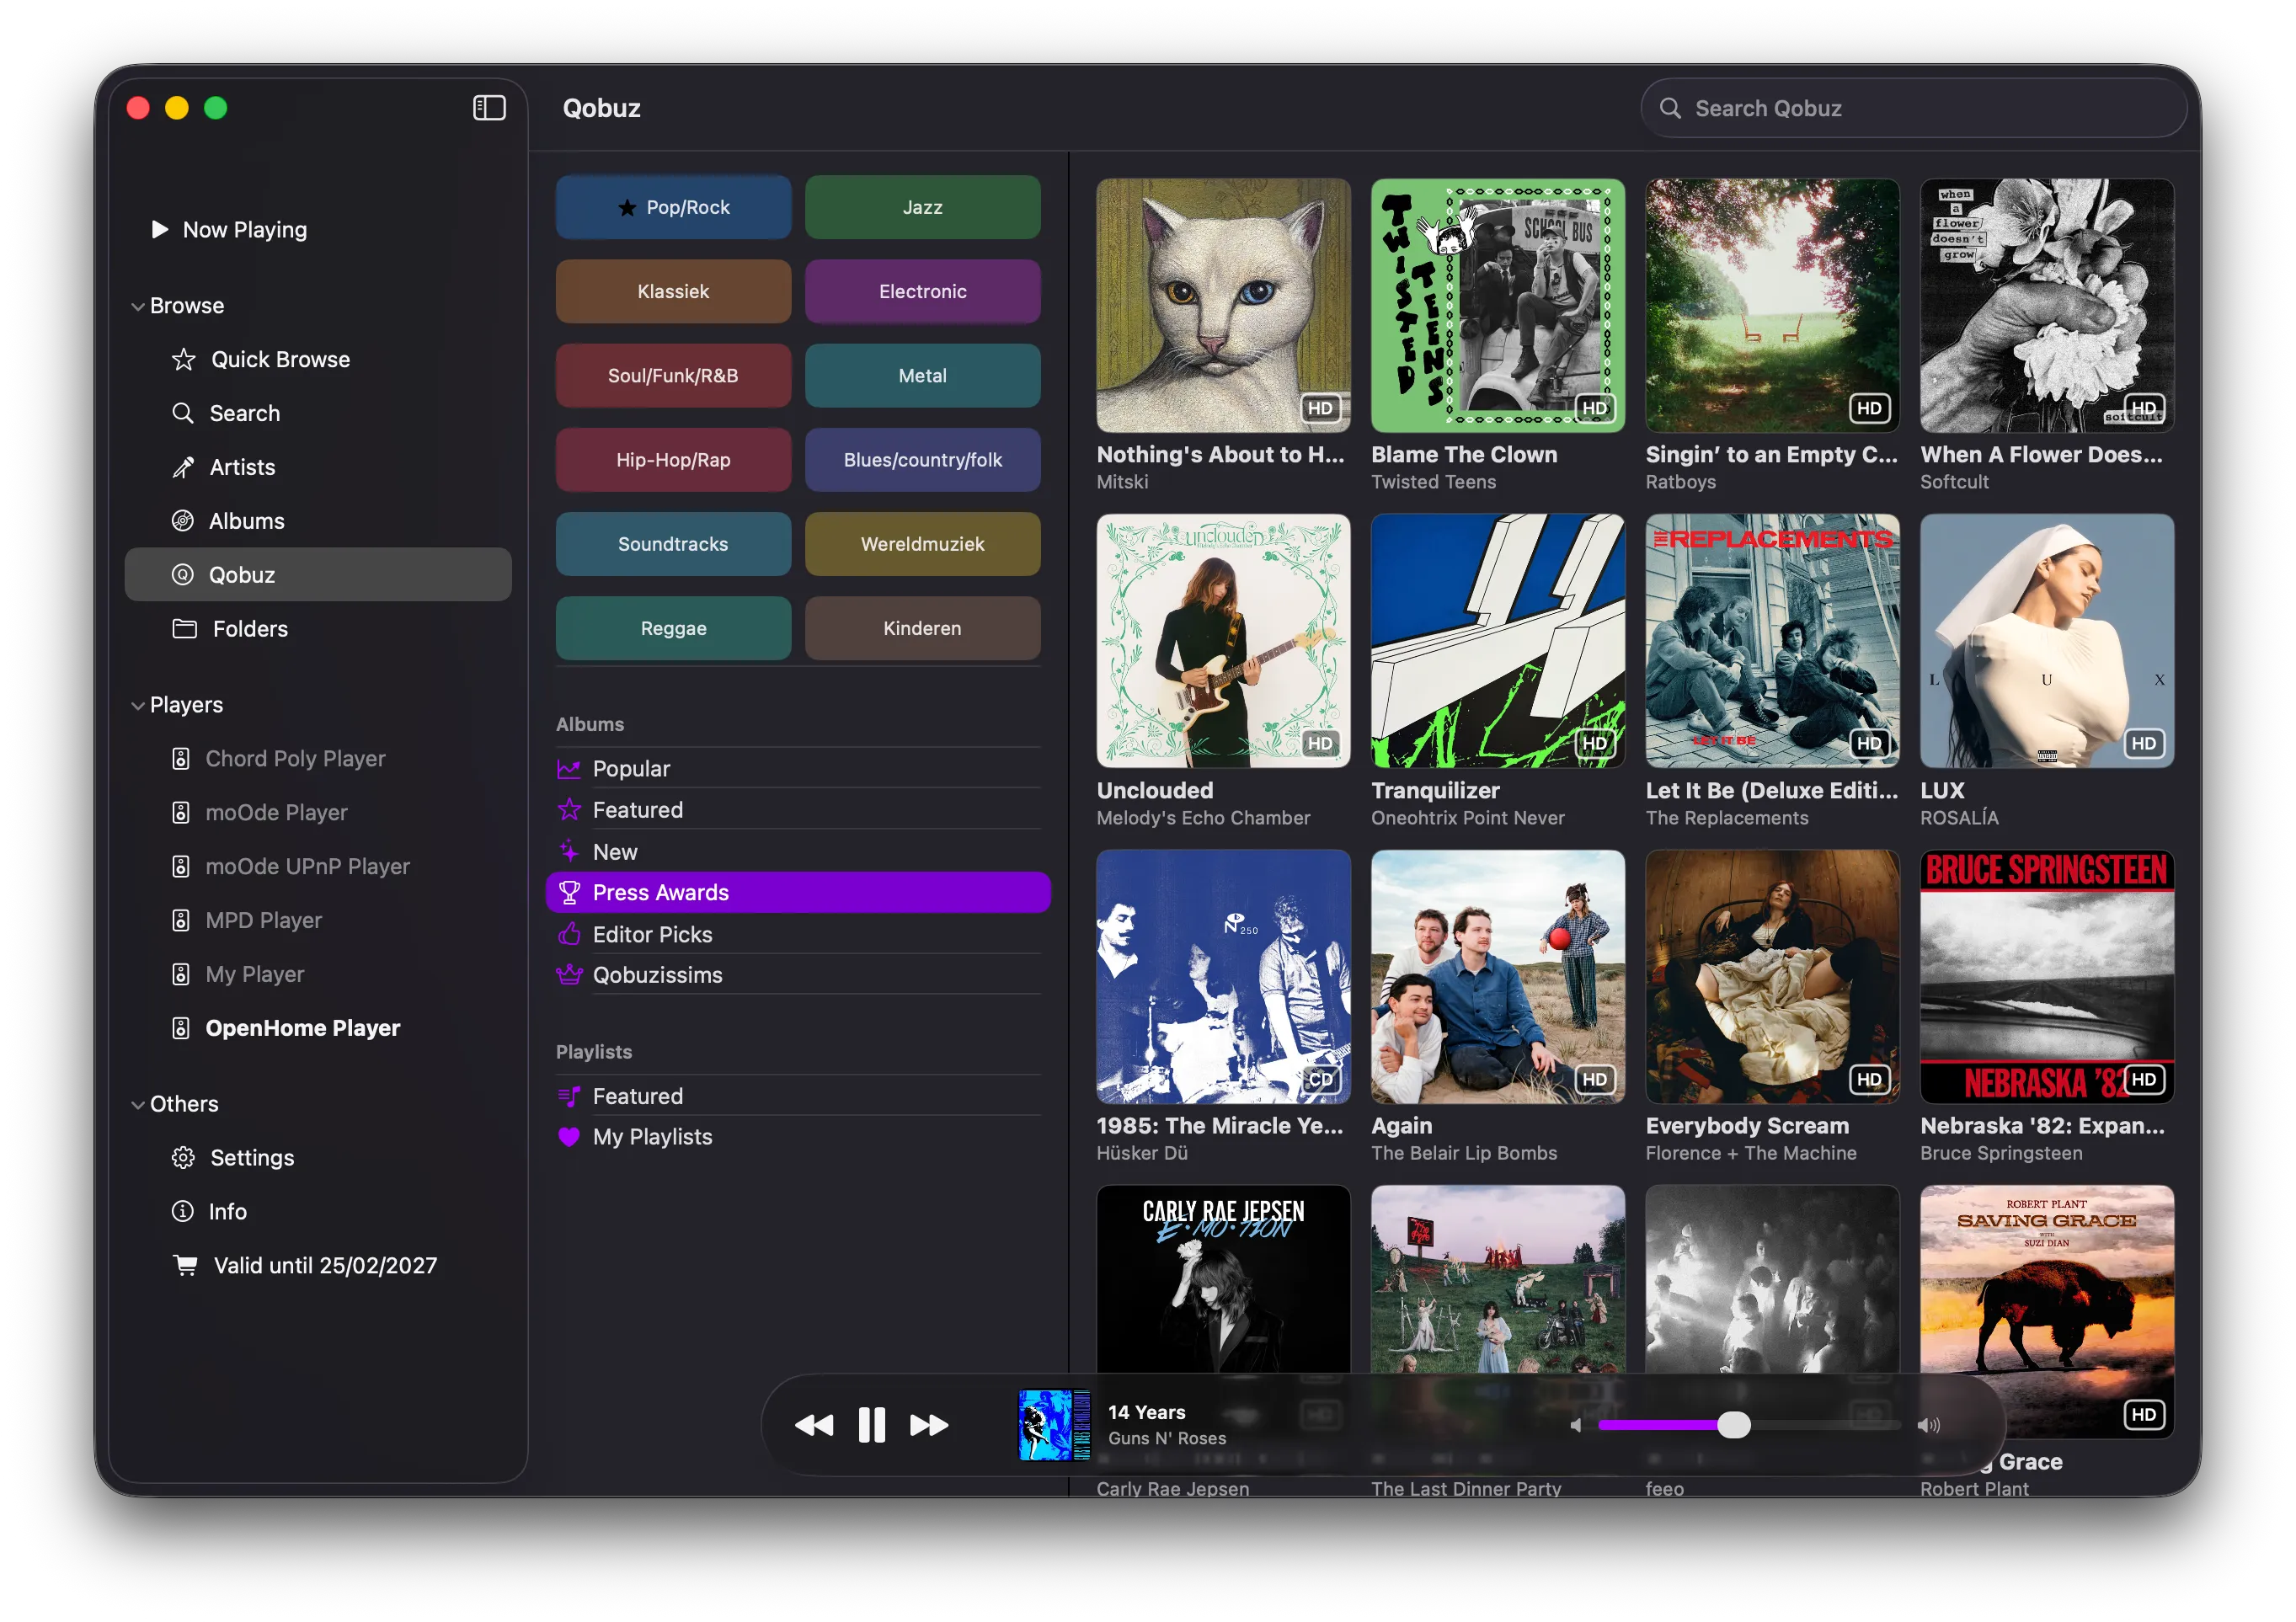The image size is (2296, 1622).
Task: Open Artists in sidebar
Action: [x=242, y=467]
